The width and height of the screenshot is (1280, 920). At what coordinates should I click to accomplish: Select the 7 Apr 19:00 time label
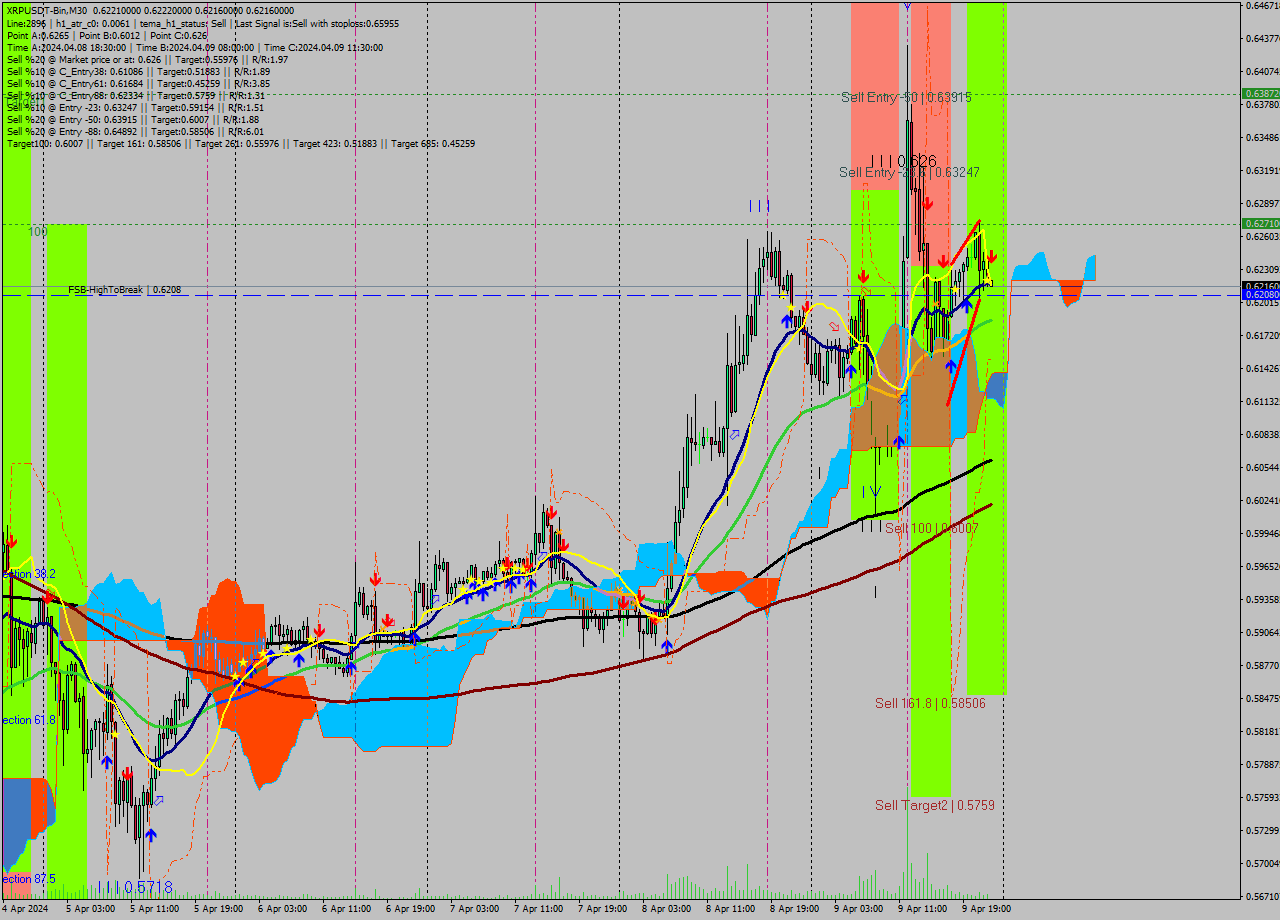[x=602, y=909]
